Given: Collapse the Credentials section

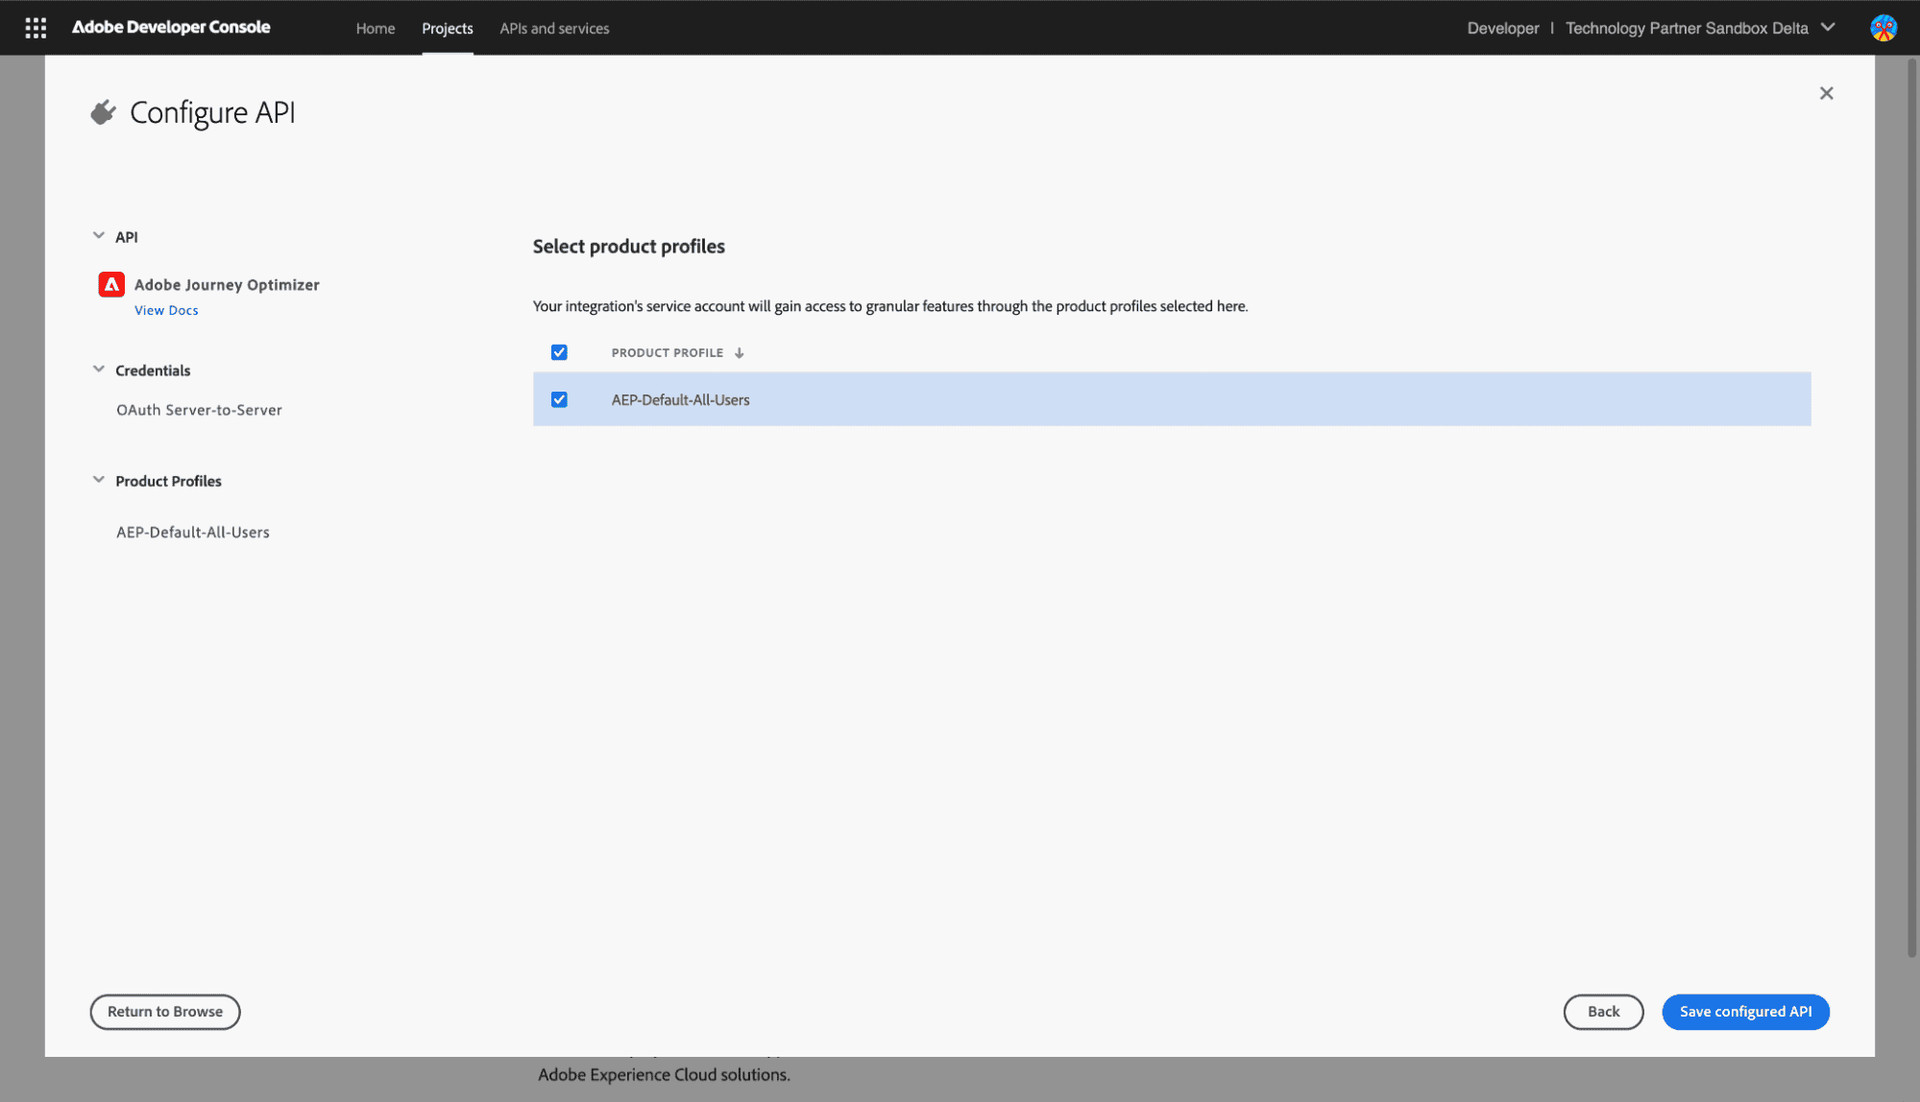Looking at the screenshot, I should point(98,368).
